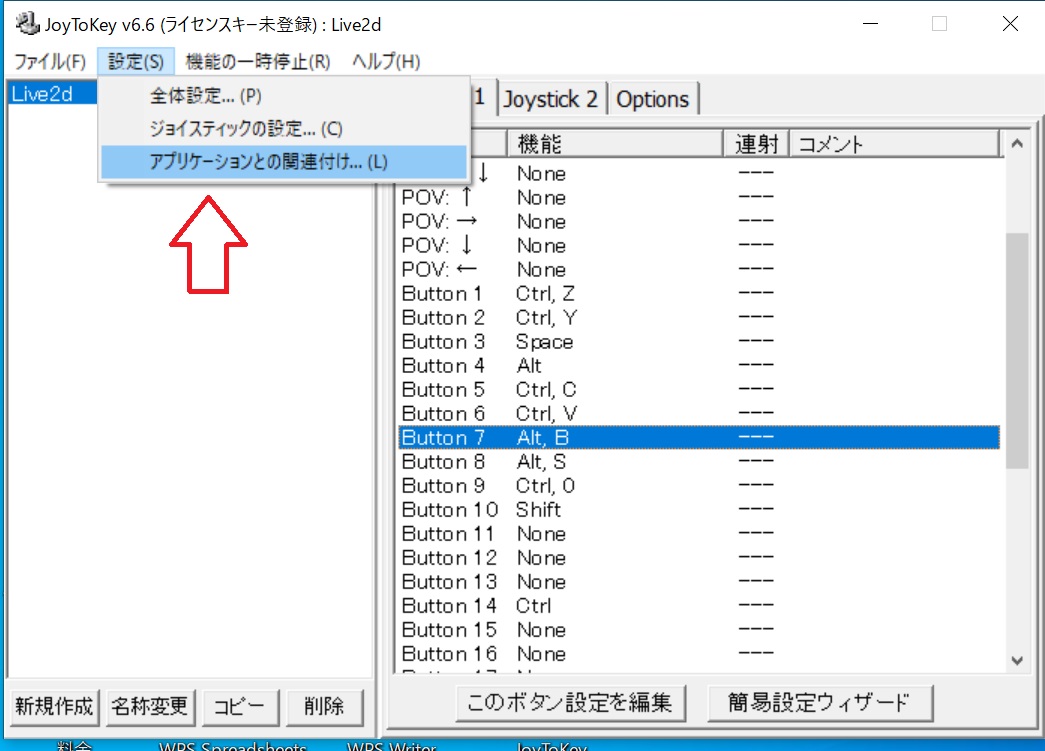Click the 削除 button
The image size is (1045, 751).
pos(325,705)
